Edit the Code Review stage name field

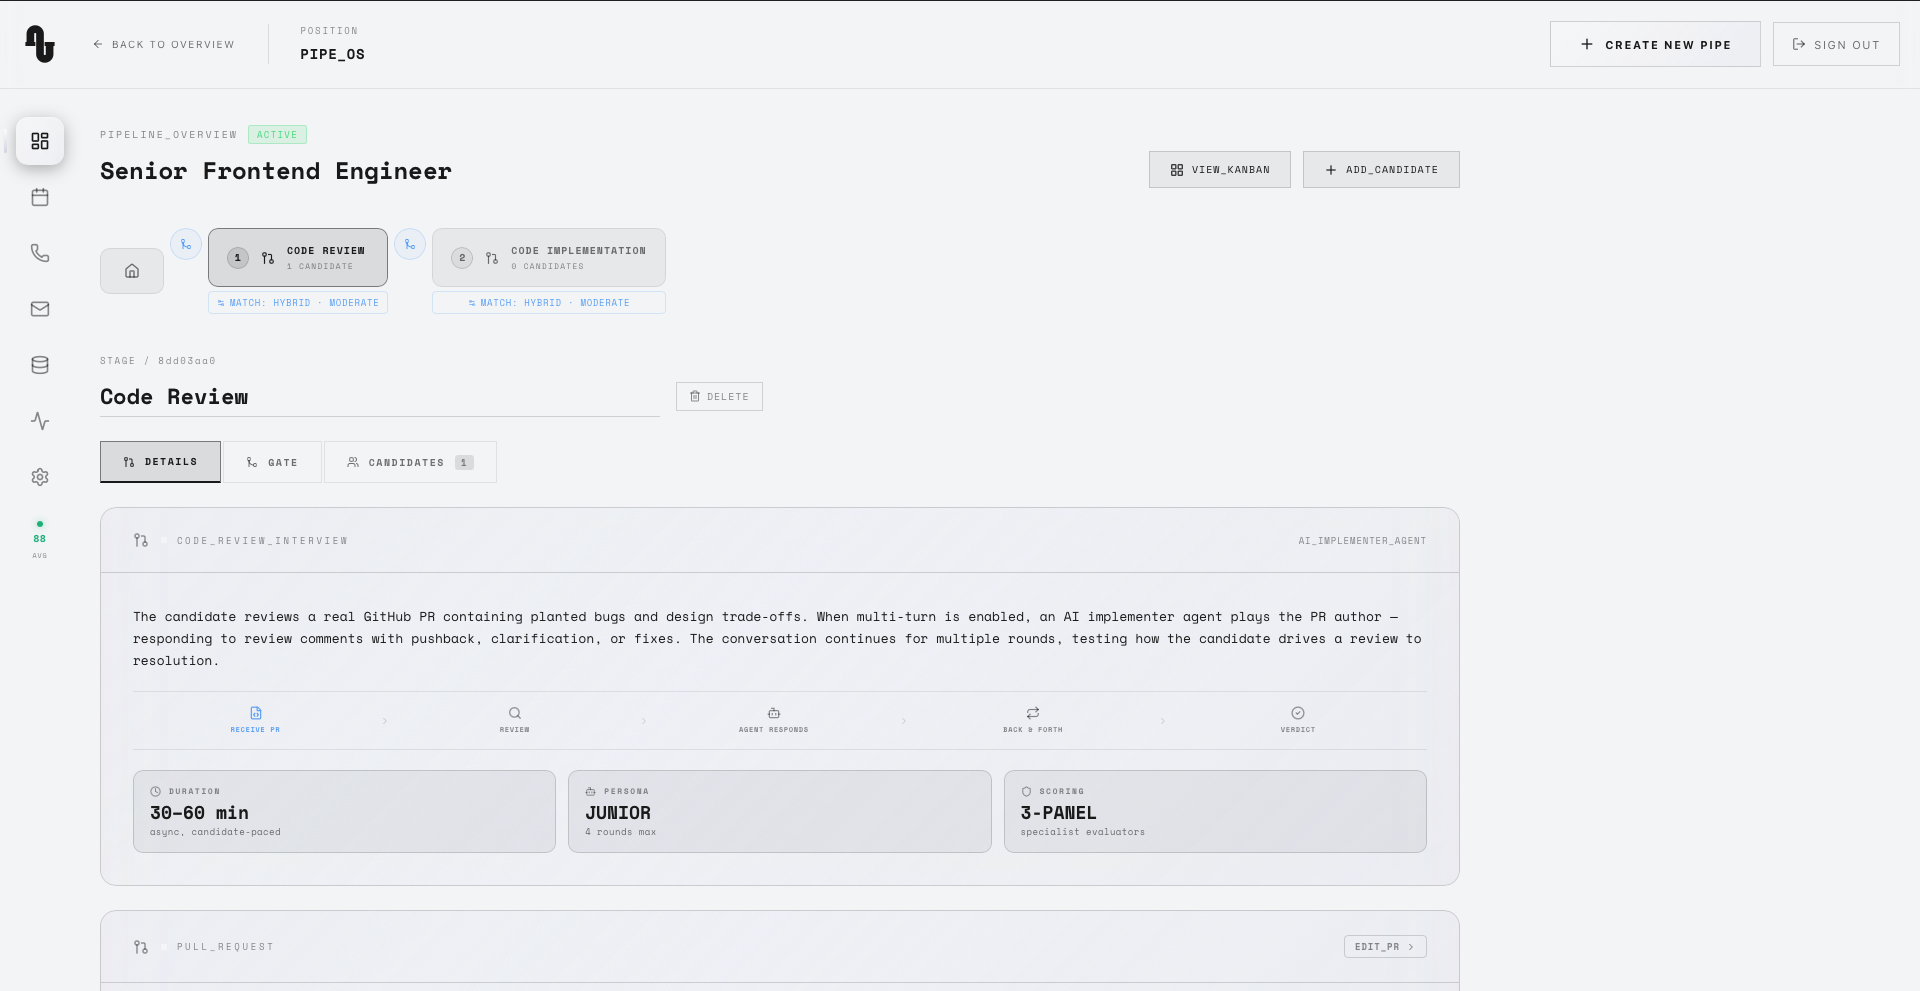380,397
